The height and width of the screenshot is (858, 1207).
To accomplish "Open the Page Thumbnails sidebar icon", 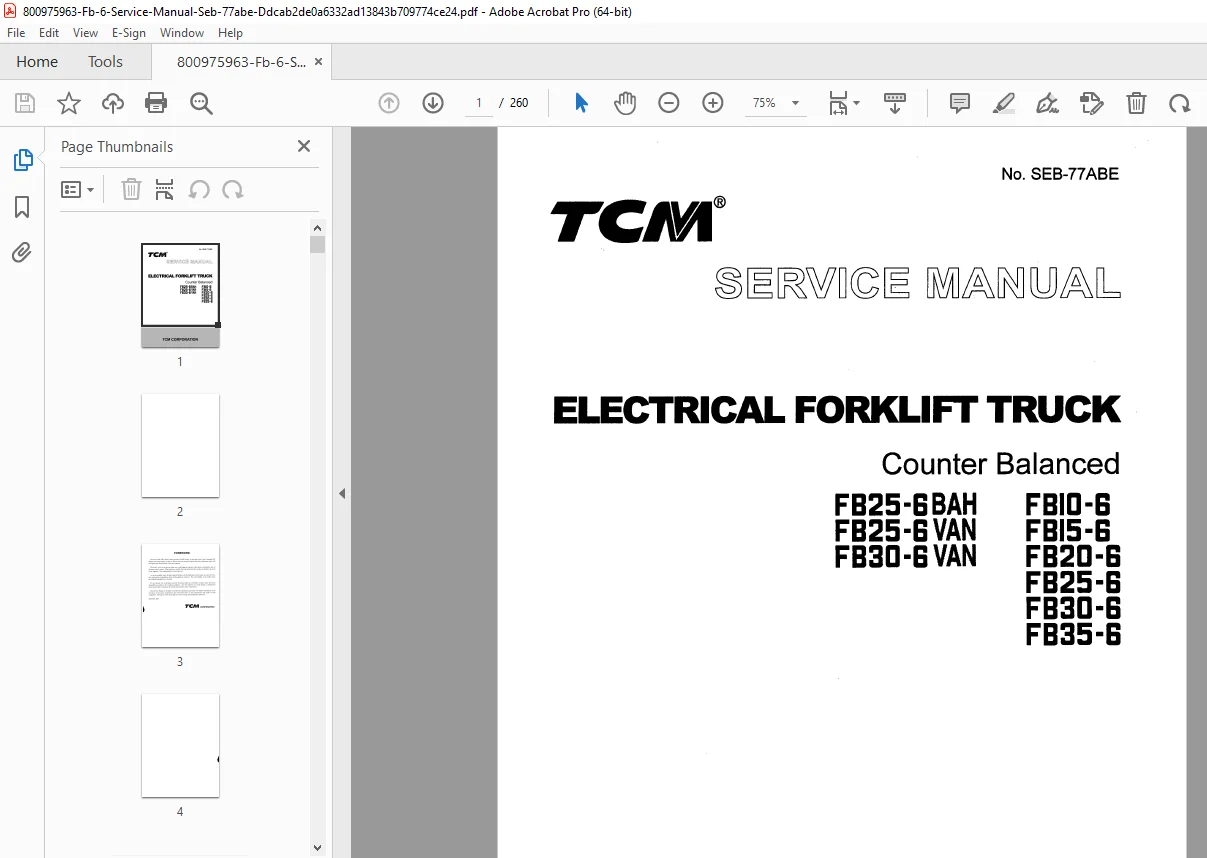I will (22, 160).
